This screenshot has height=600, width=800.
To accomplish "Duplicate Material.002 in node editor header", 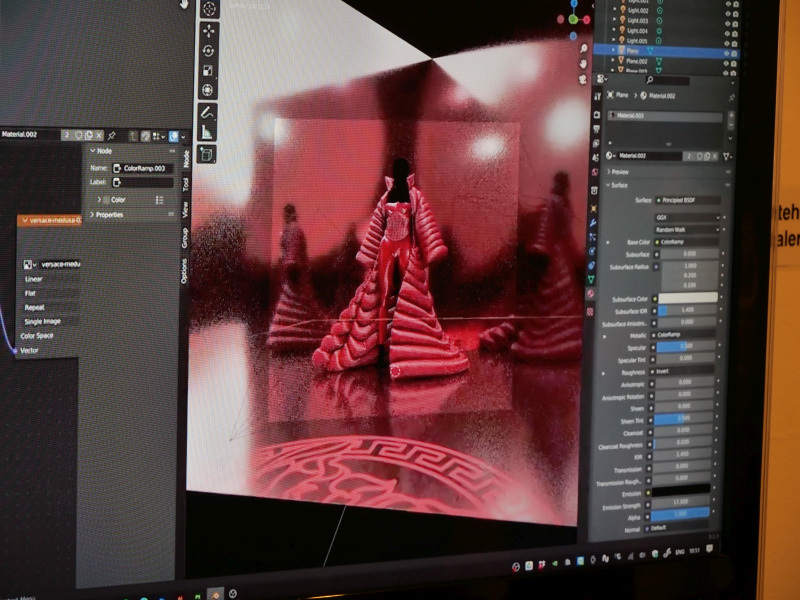I will tap(89, 135).
